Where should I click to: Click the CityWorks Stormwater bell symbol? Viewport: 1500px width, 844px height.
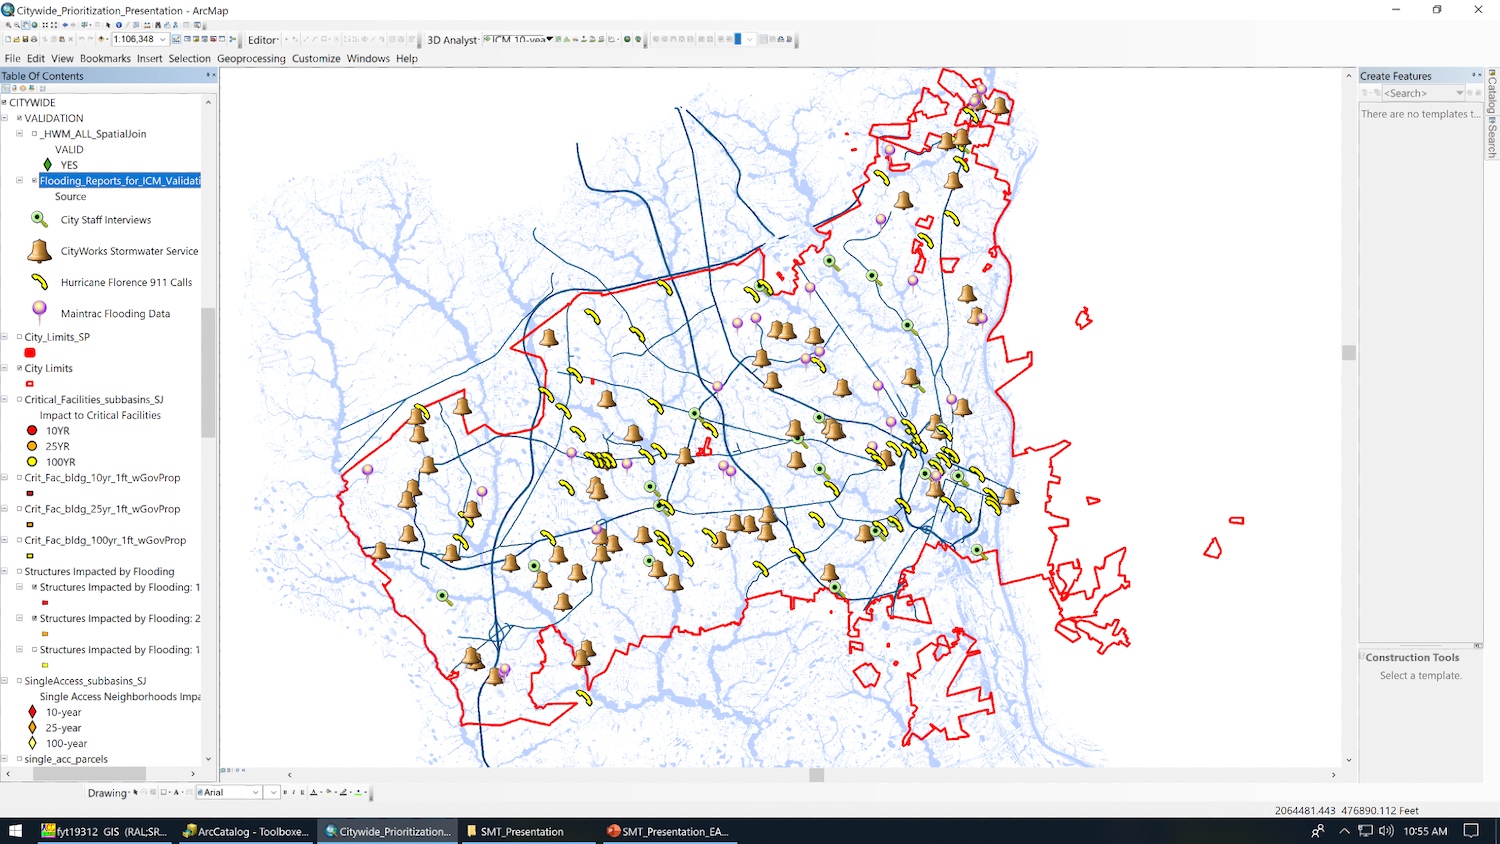point(39,251)
